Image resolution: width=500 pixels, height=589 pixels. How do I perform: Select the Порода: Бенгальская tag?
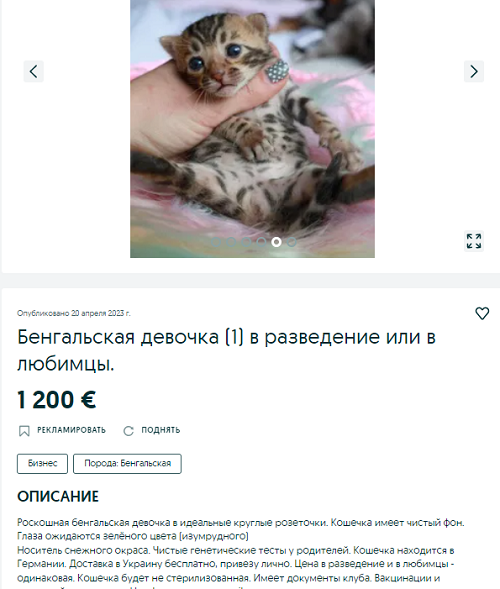tap(127, 464)
